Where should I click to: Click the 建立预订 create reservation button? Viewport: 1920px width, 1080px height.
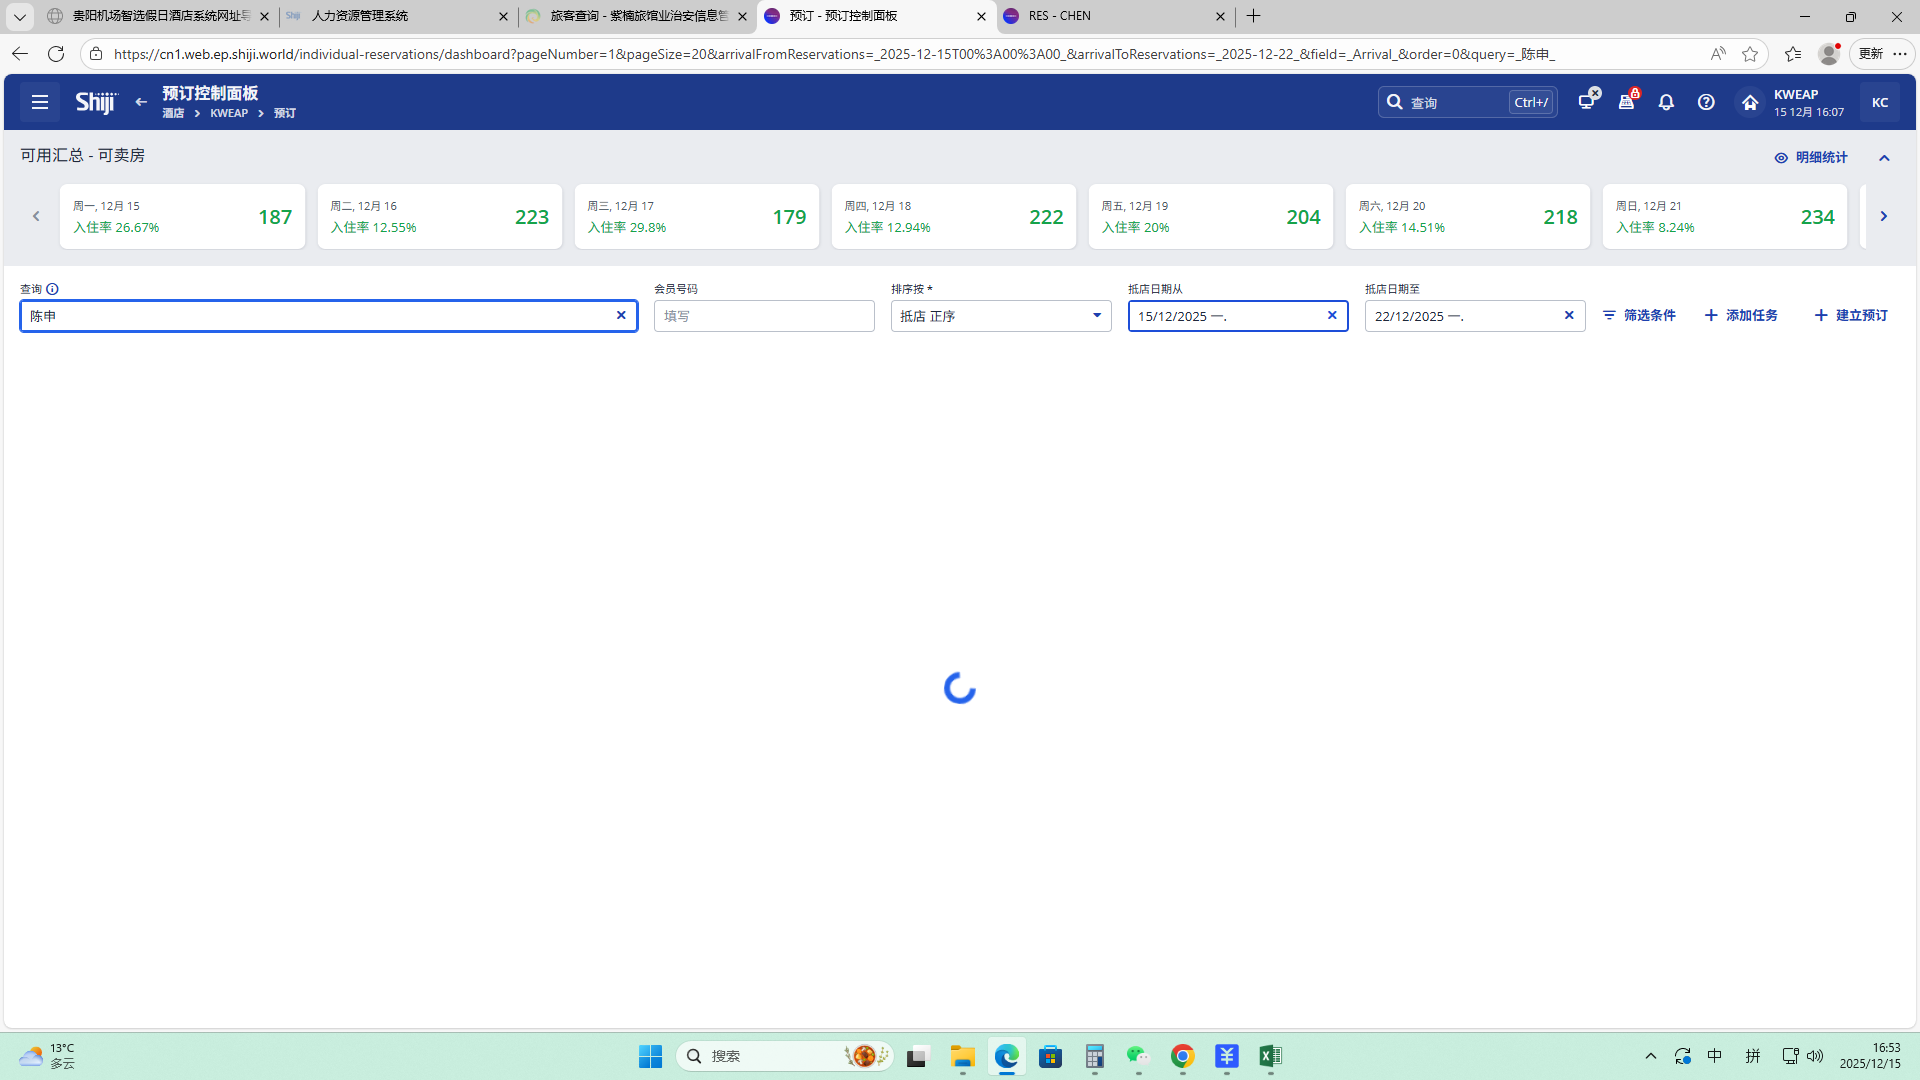point(1851,315)
